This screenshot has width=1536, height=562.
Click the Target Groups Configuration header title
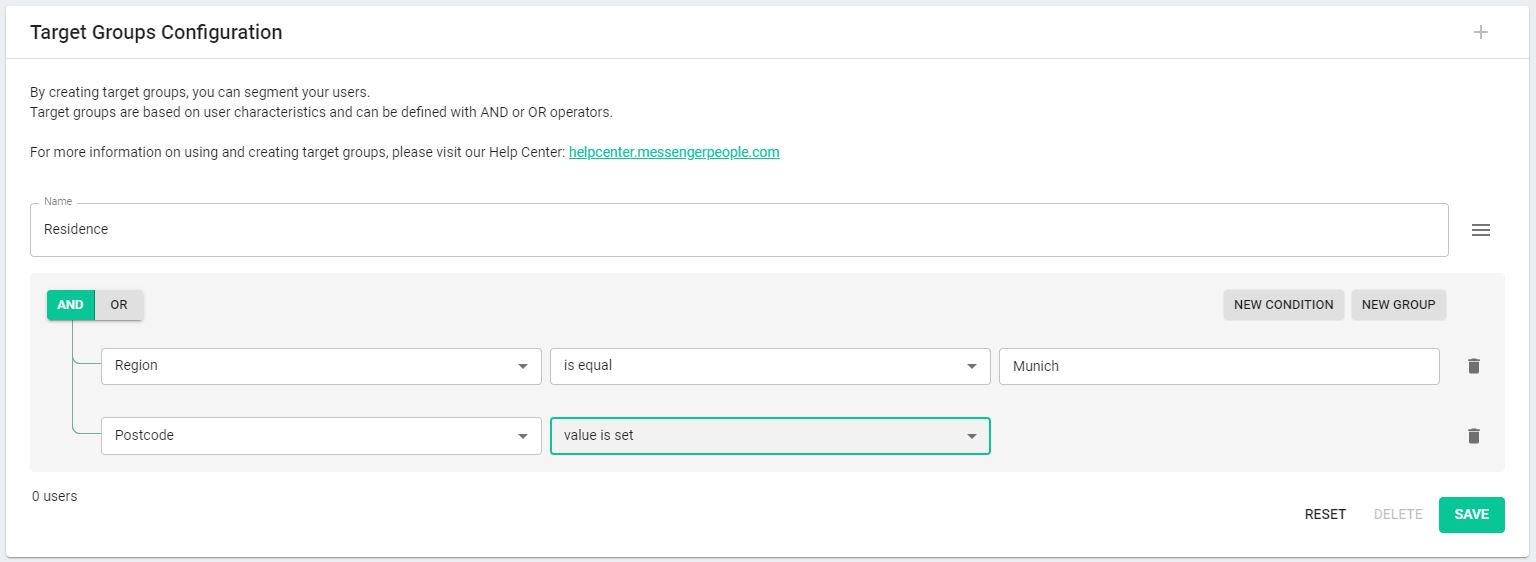156,32
